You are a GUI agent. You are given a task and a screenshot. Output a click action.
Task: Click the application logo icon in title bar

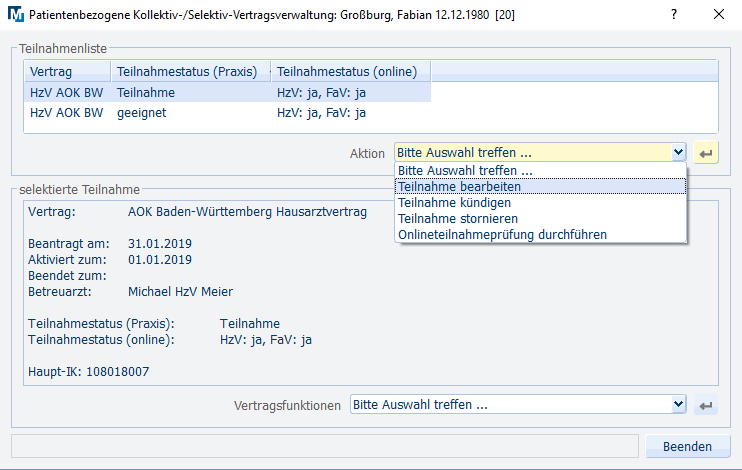point(14,15)
